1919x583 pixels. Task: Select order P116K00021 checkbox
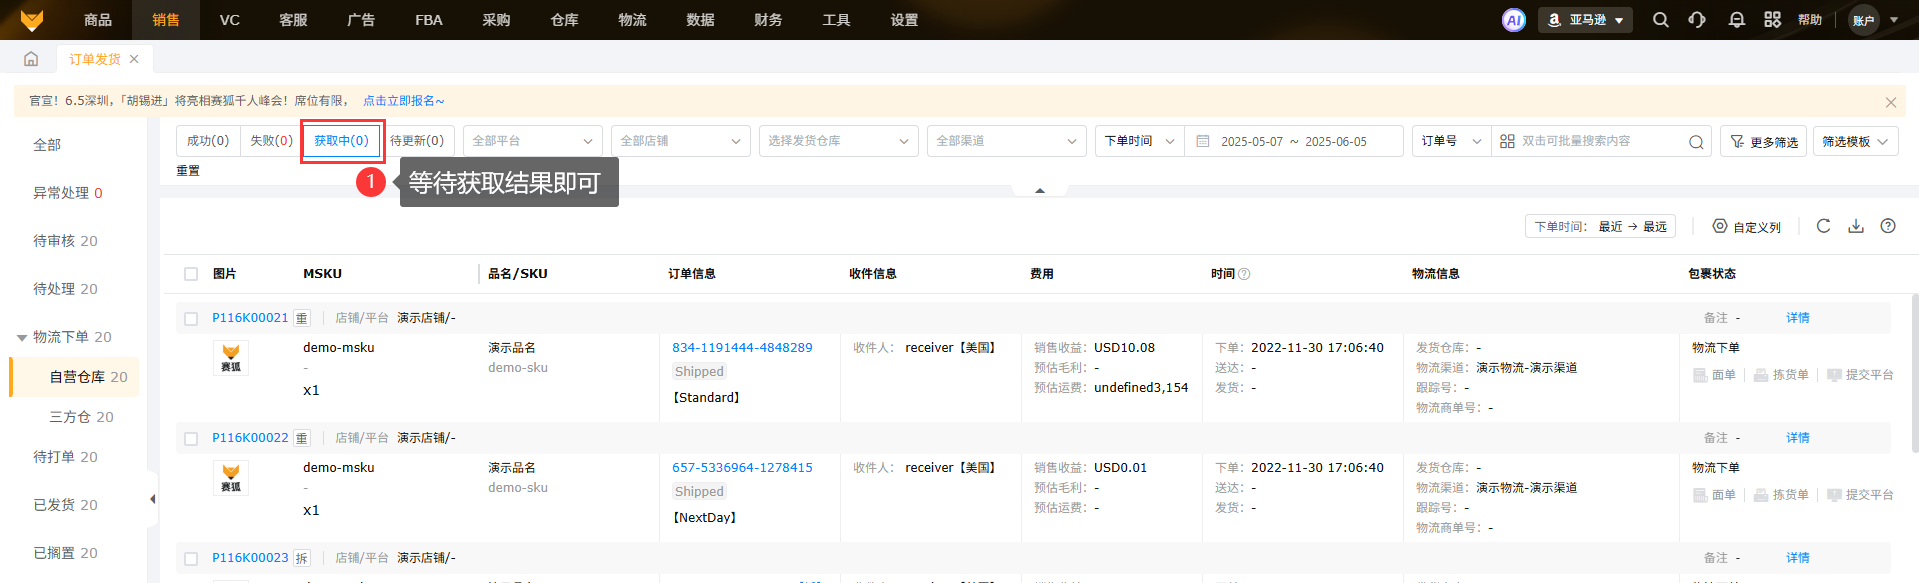tap(191, 318)
